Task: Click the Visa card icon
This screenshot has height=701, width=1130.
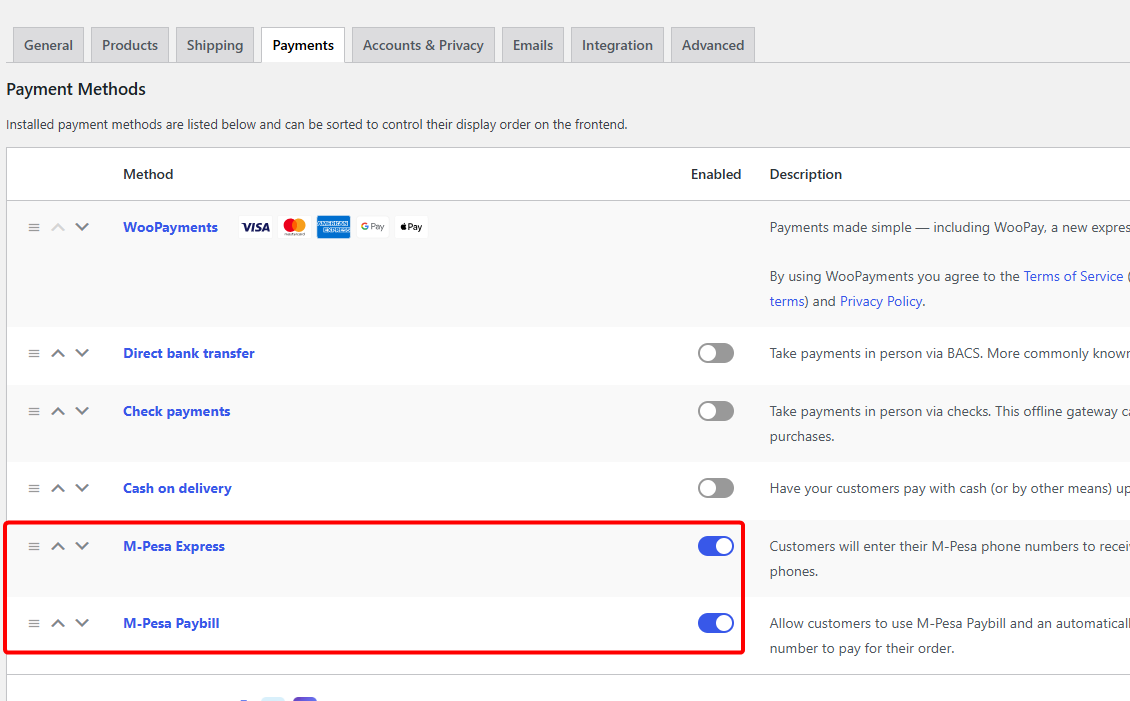Action: (256, 227)
